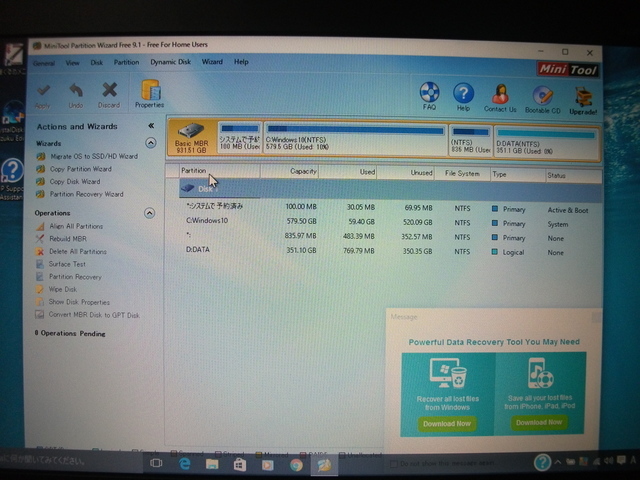Image resolution: width=640 pixels, height=480 pixels.
Task: Start the Copy Disk Wizard
Action: pyautogui.click(x=75, y=182)
